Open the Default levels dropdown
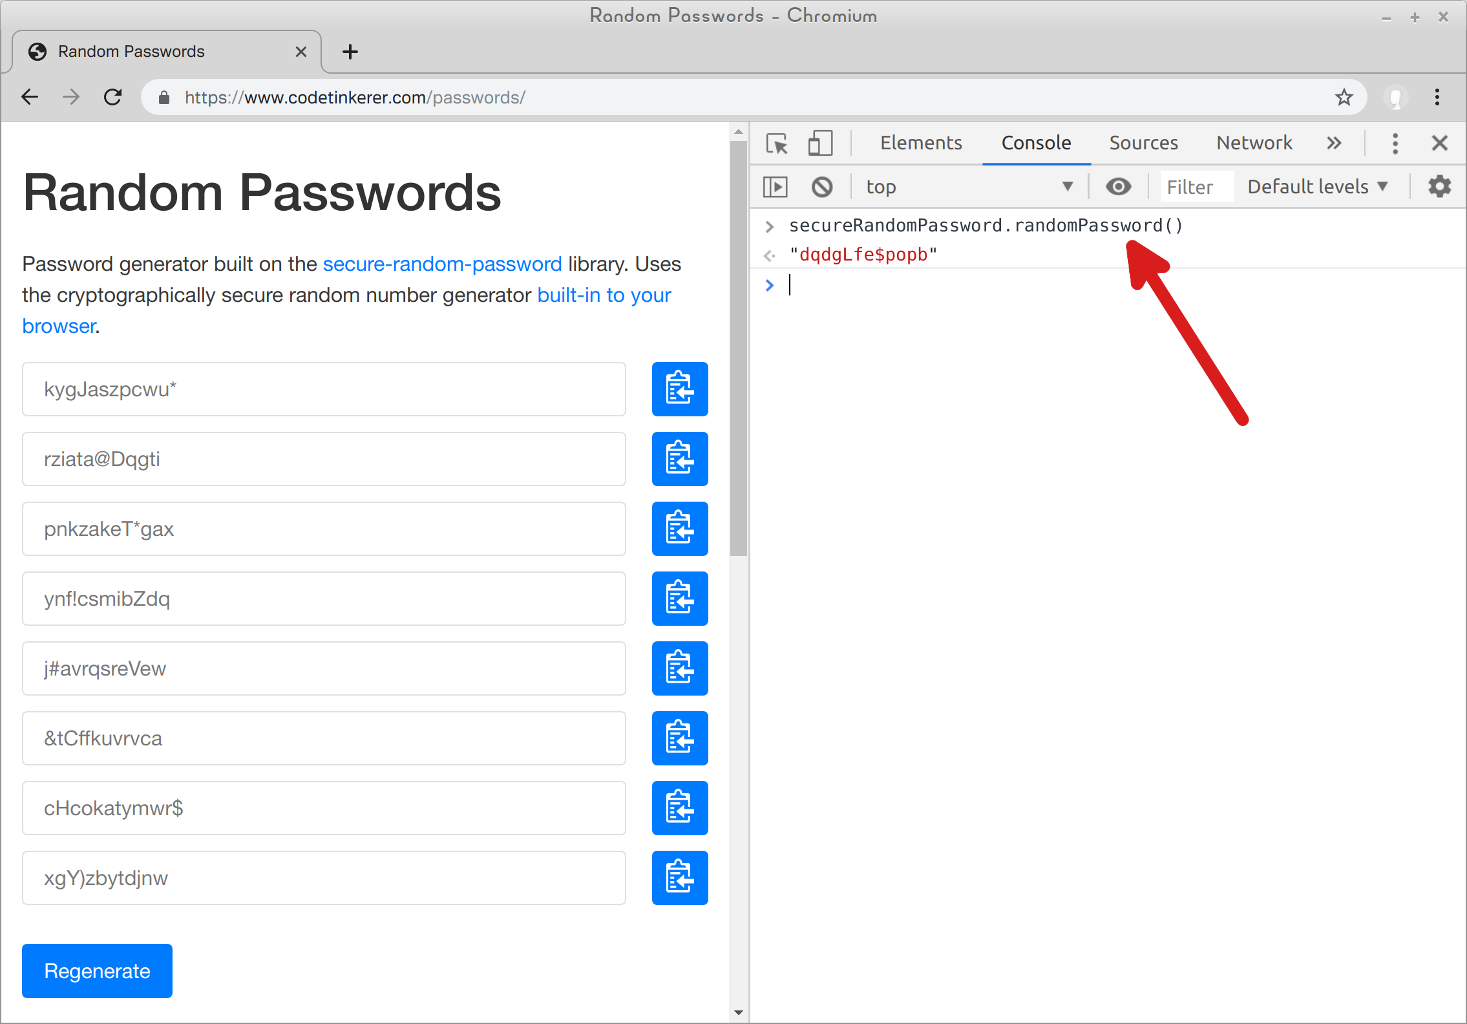Viewport: 1467px width, 1024px height. click(x=1316, y=186)
